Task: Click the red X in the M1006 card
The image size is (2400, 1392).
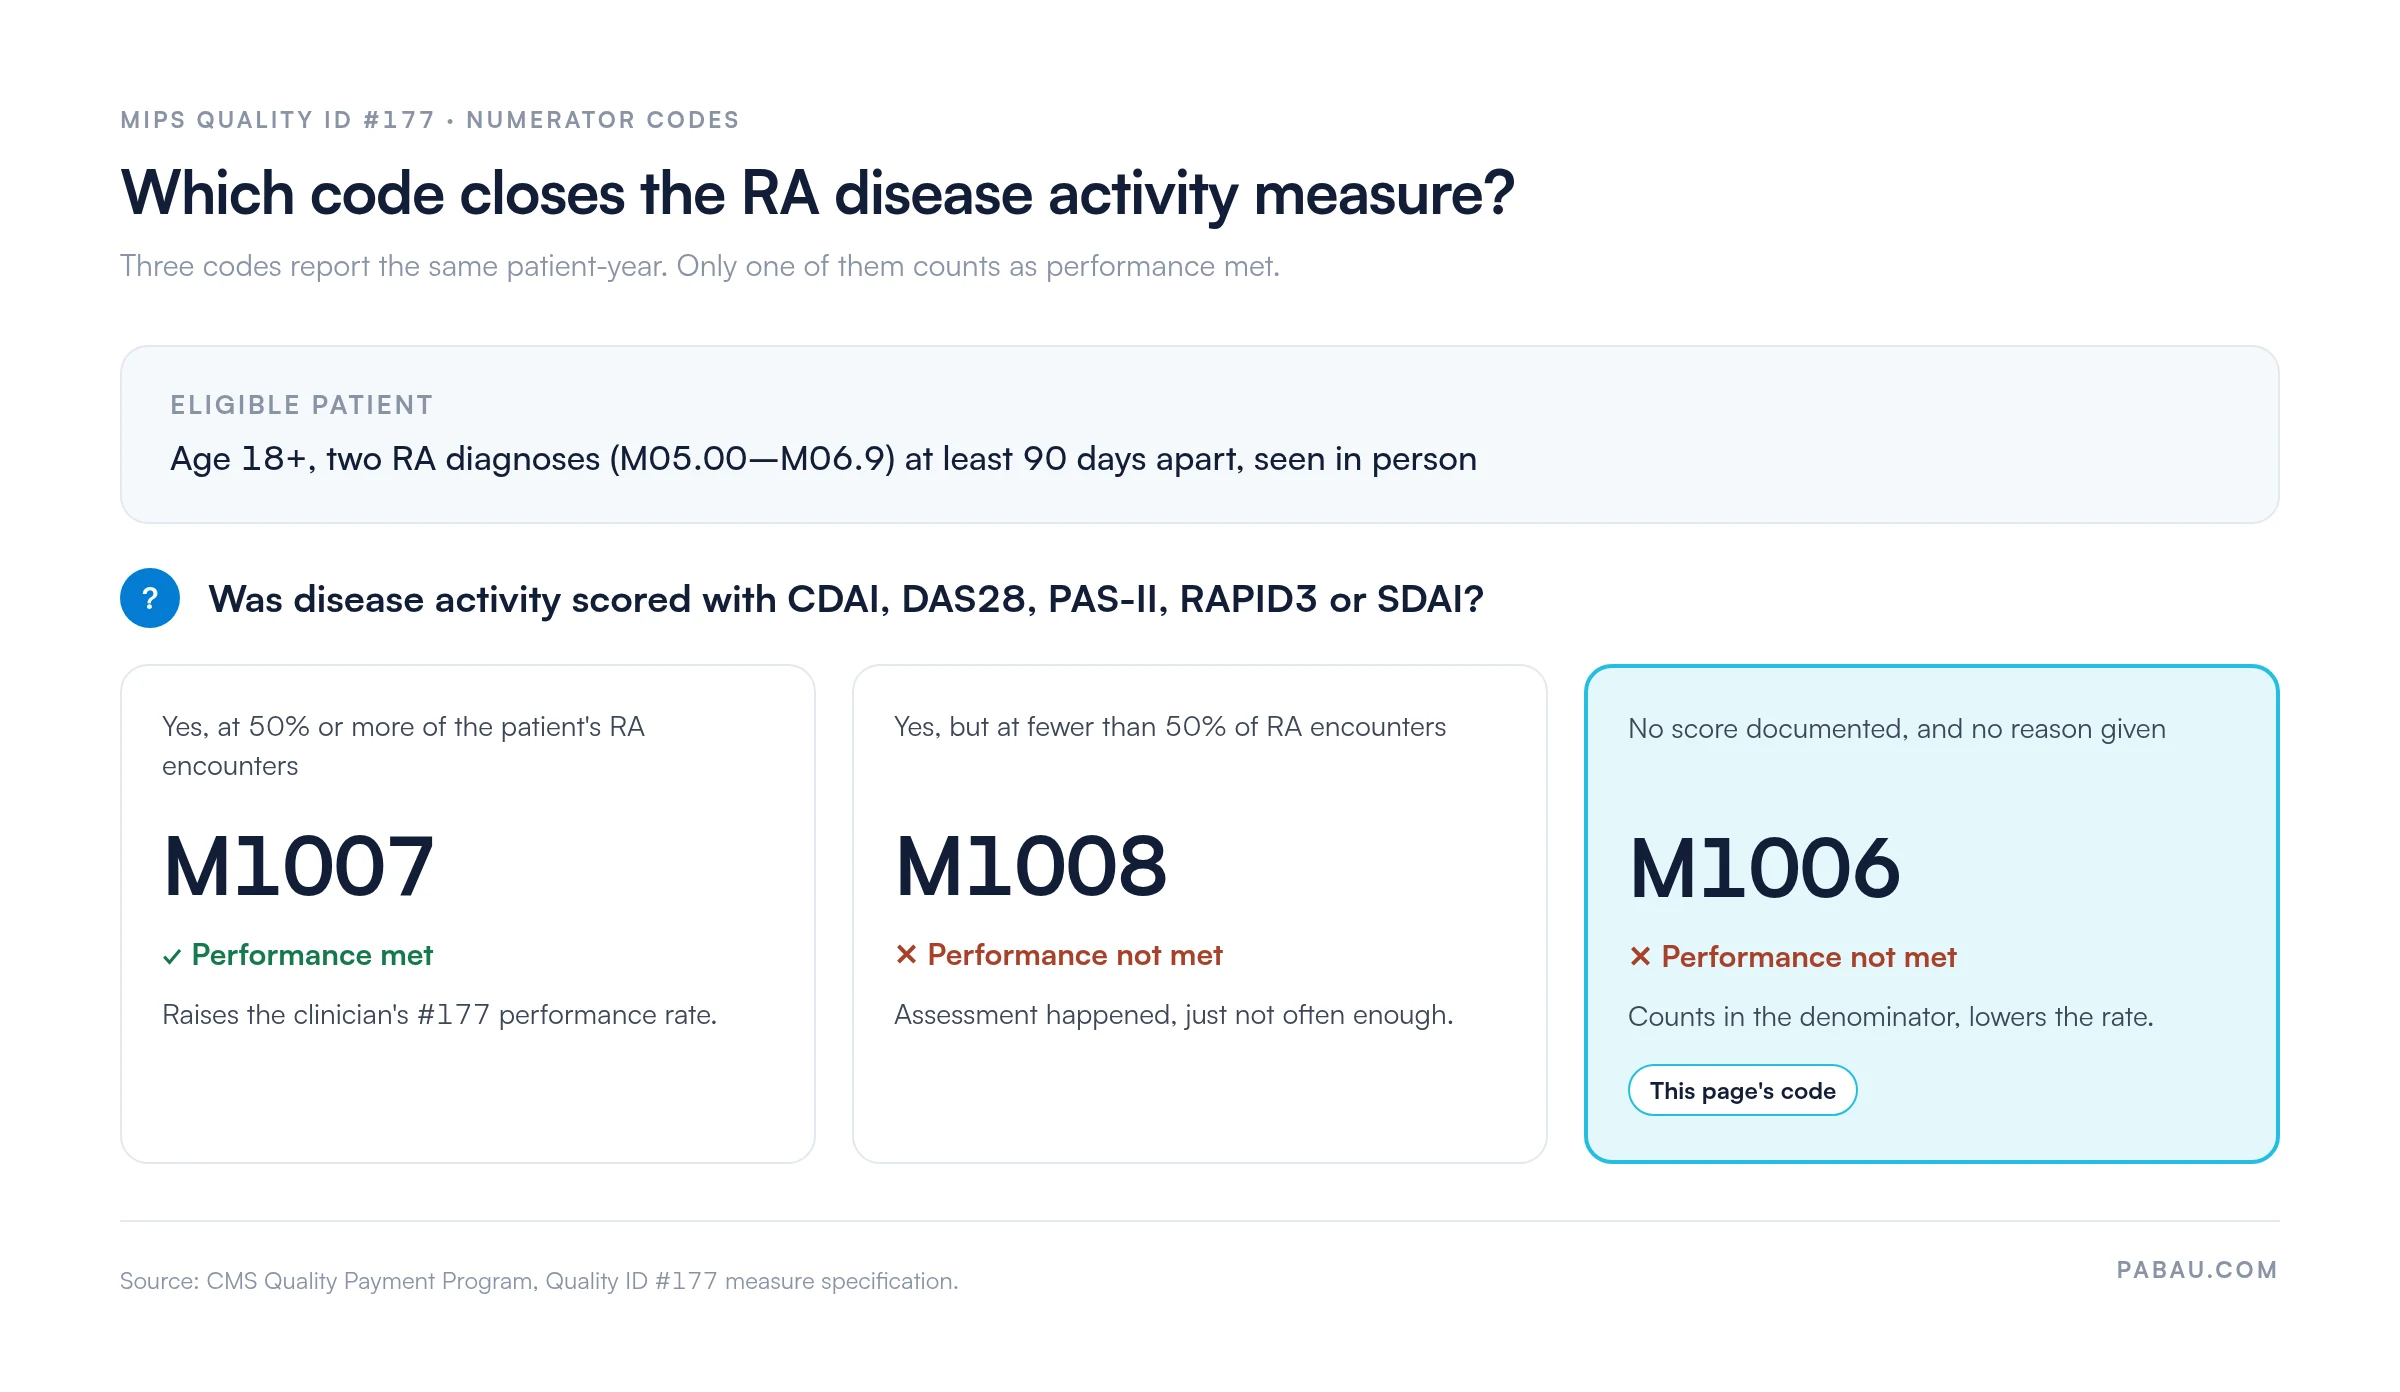Action: pyautogui.click(x=1640, y=957)
